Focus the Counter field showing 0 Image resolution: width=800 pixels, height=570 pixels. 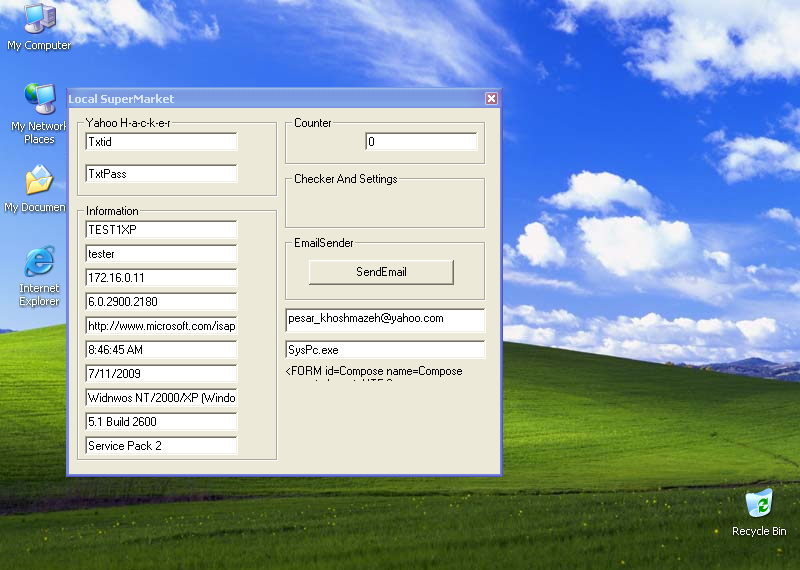[421, 142]
